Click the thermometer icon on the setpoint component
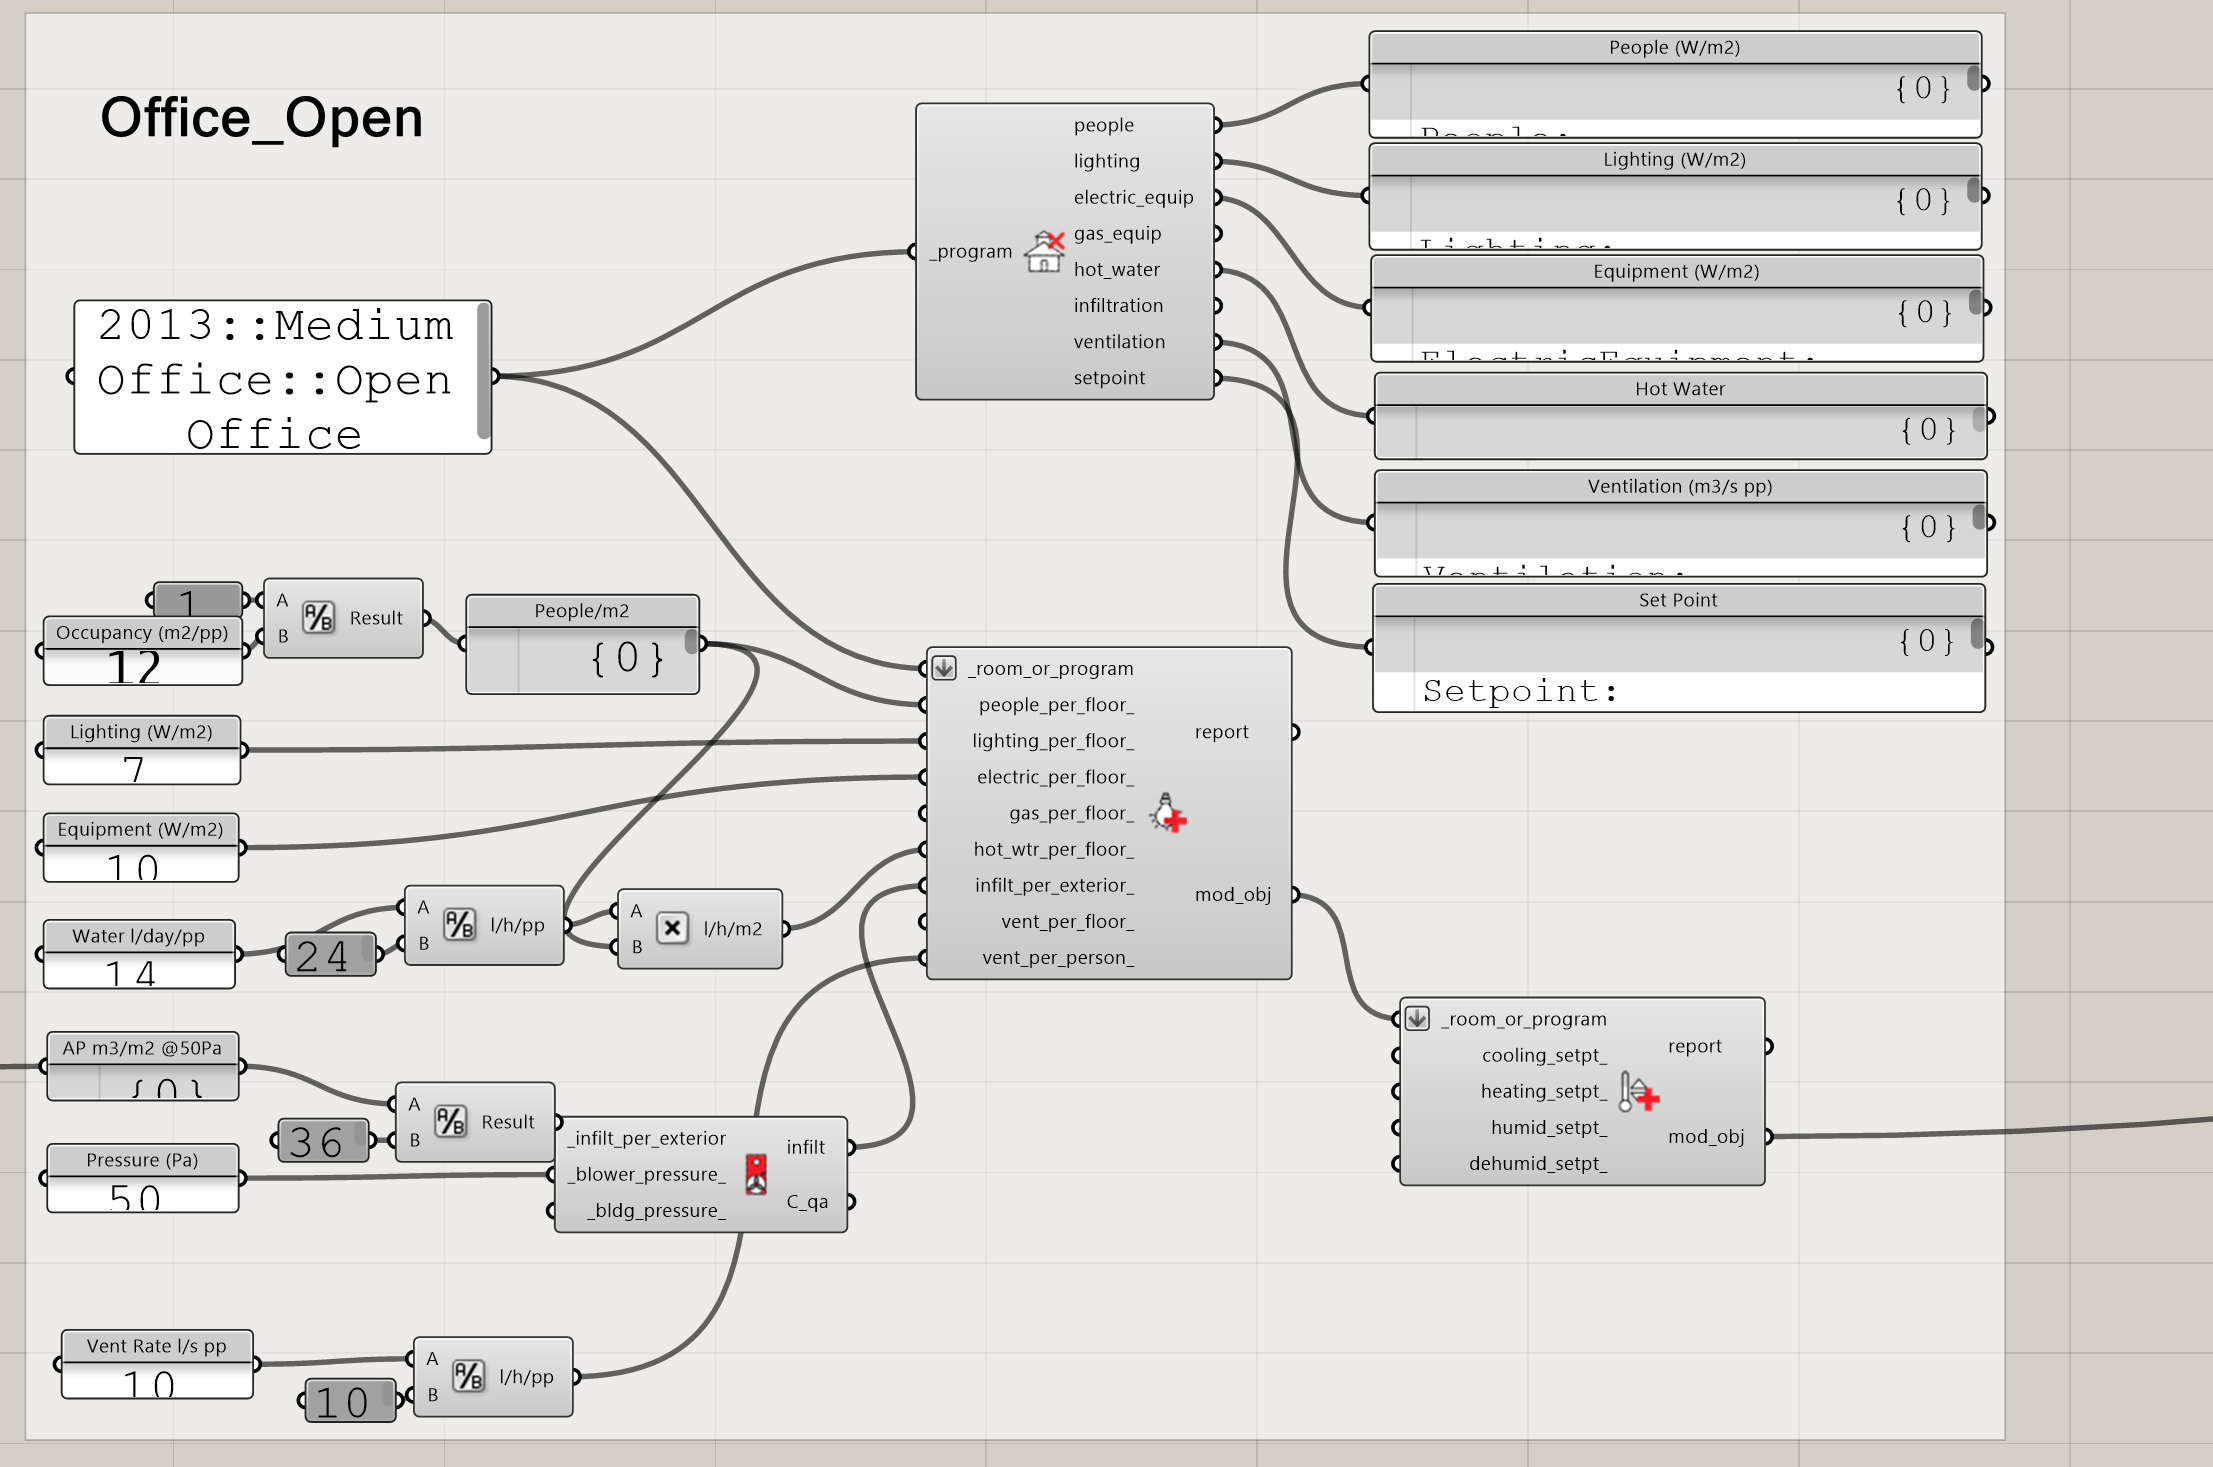The image size is (2213, 1467). pyautogui.click(x=1638, y=1092)
